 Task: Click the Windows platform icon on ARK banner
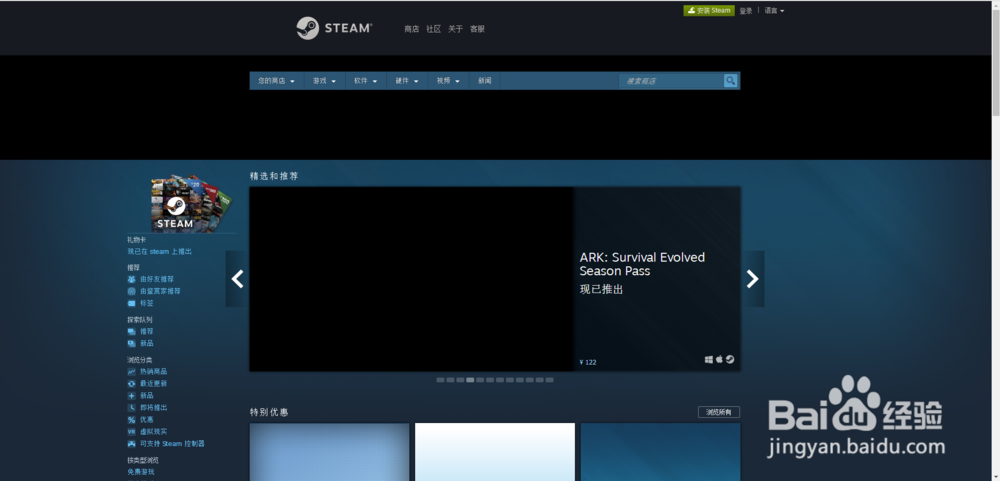tap(709, 360)
